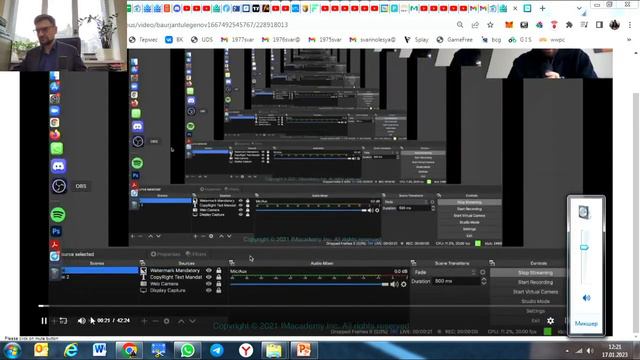Toggle the browser side panel

click(599, 25)
